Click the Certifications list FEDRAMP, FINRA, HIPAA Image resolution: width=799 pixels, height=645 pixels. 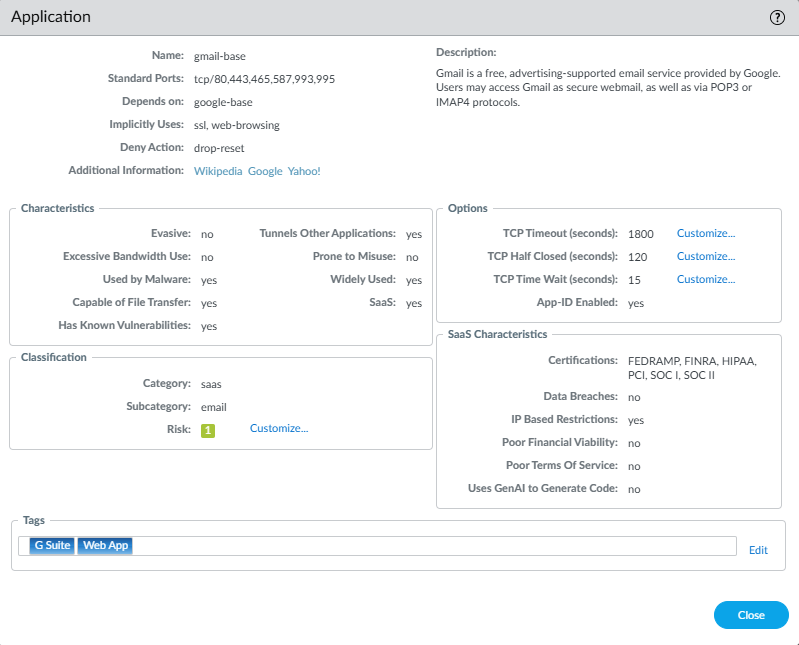coord(692,368)
